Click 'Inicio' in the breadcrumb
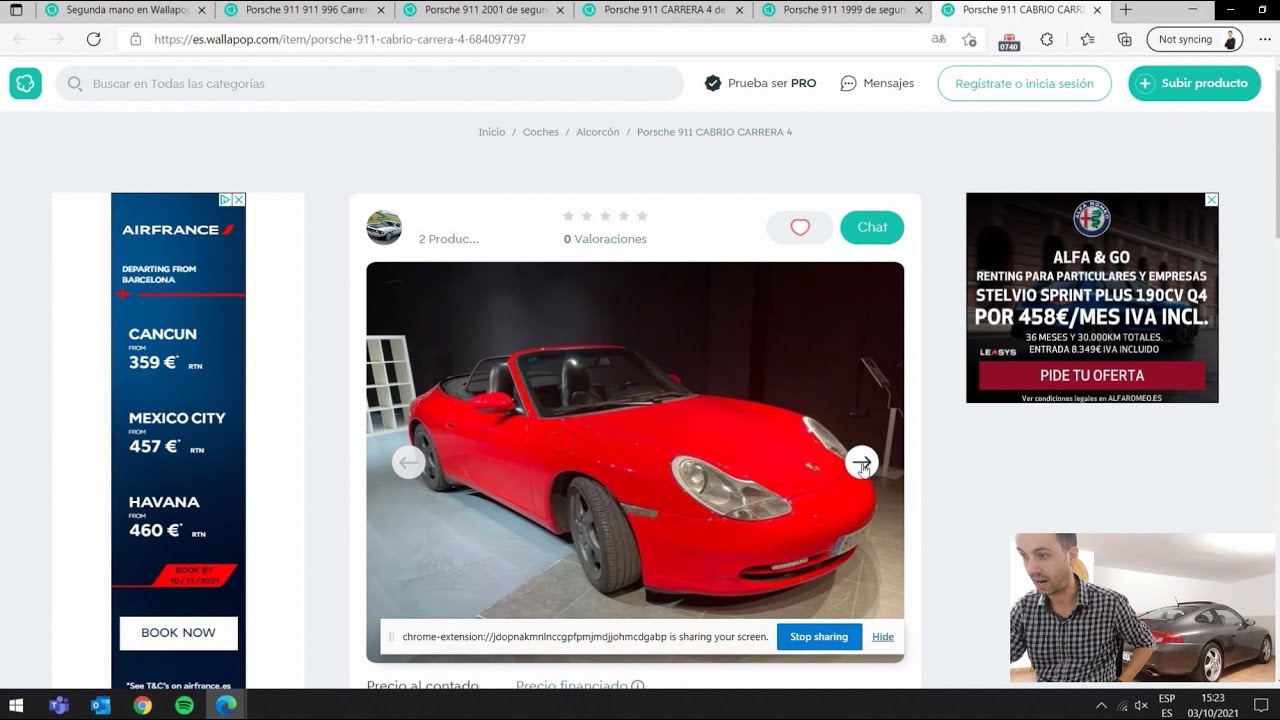This screenshot has width=1280, height=720. [x=492, y=132]
